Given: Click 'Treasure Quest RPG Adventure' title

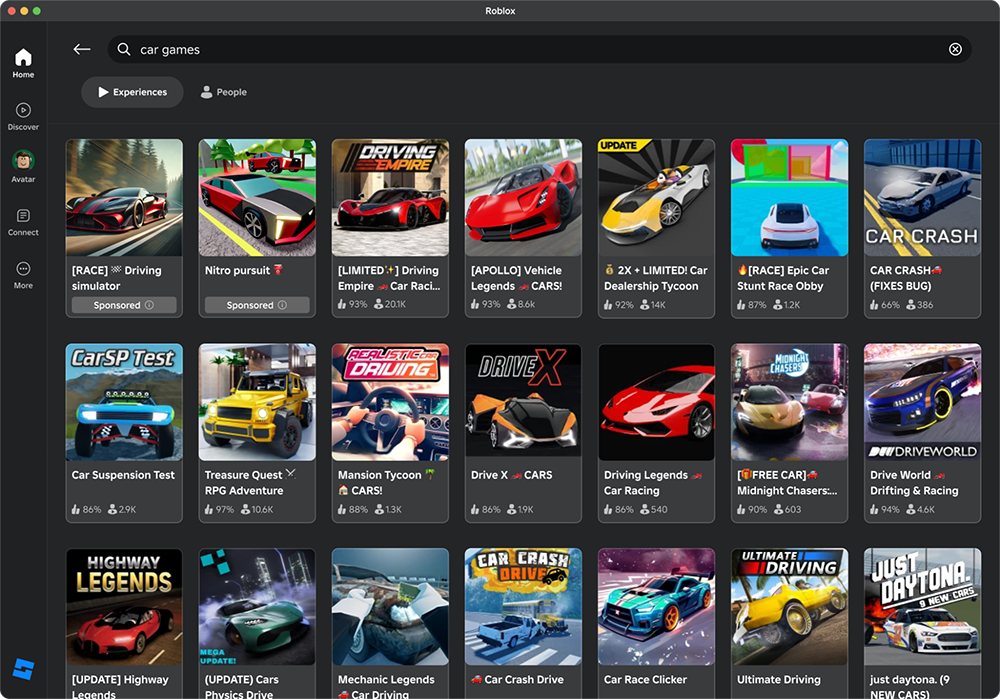Looking at the screenshot, I should 250,483.
